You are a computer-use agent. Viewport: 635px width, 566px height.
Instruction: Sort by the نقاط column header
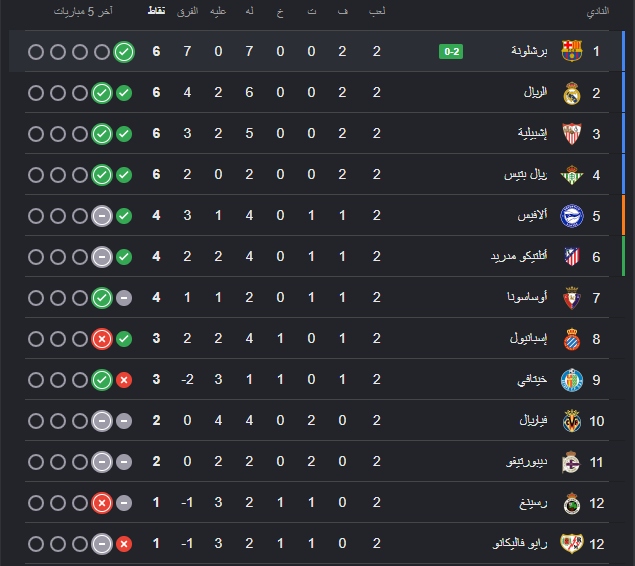[156, 11]
